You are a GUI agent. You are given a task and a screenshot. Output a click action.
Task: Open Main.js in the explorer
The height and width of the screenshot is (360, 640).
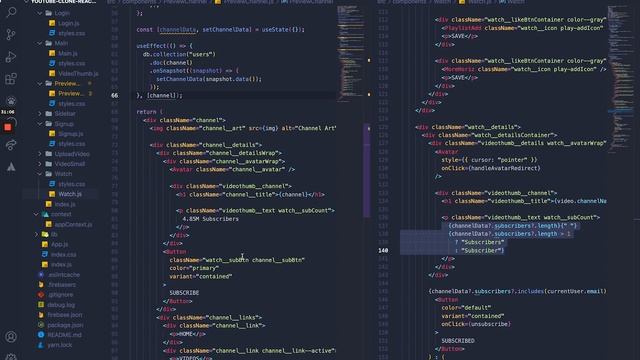point(68,53)
